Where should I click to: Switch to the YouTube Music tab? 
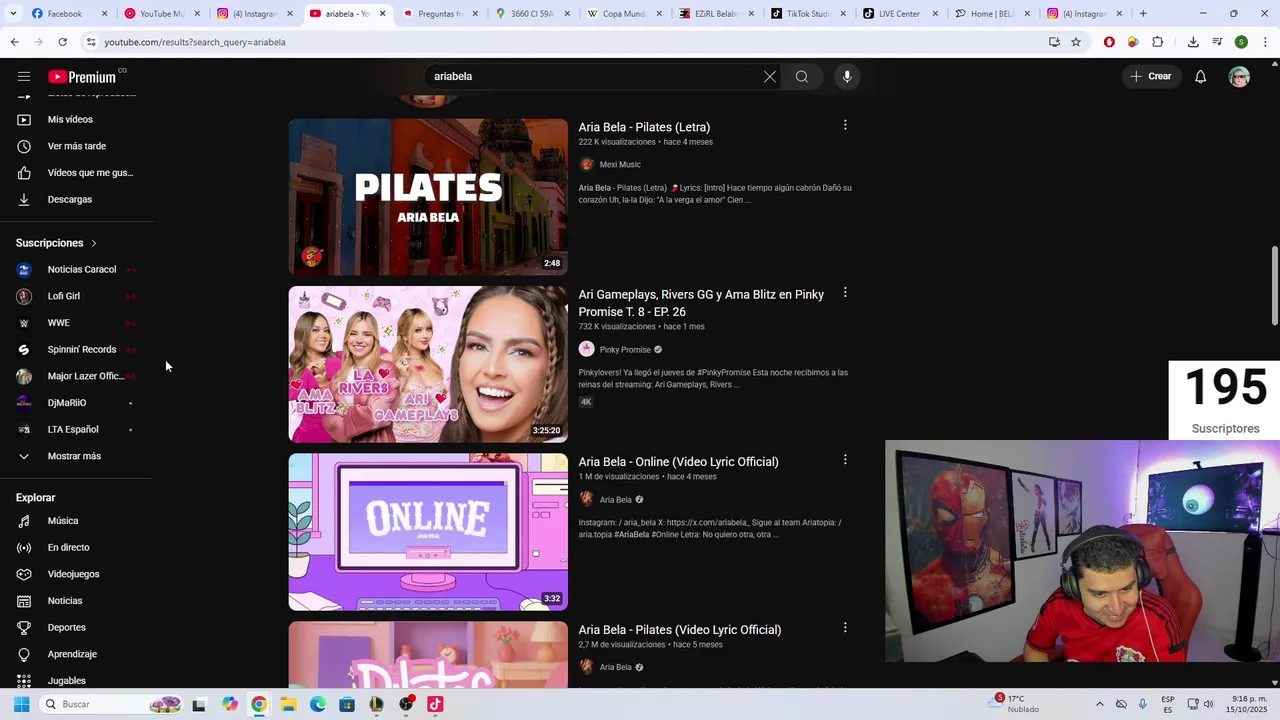click(160, 14)
